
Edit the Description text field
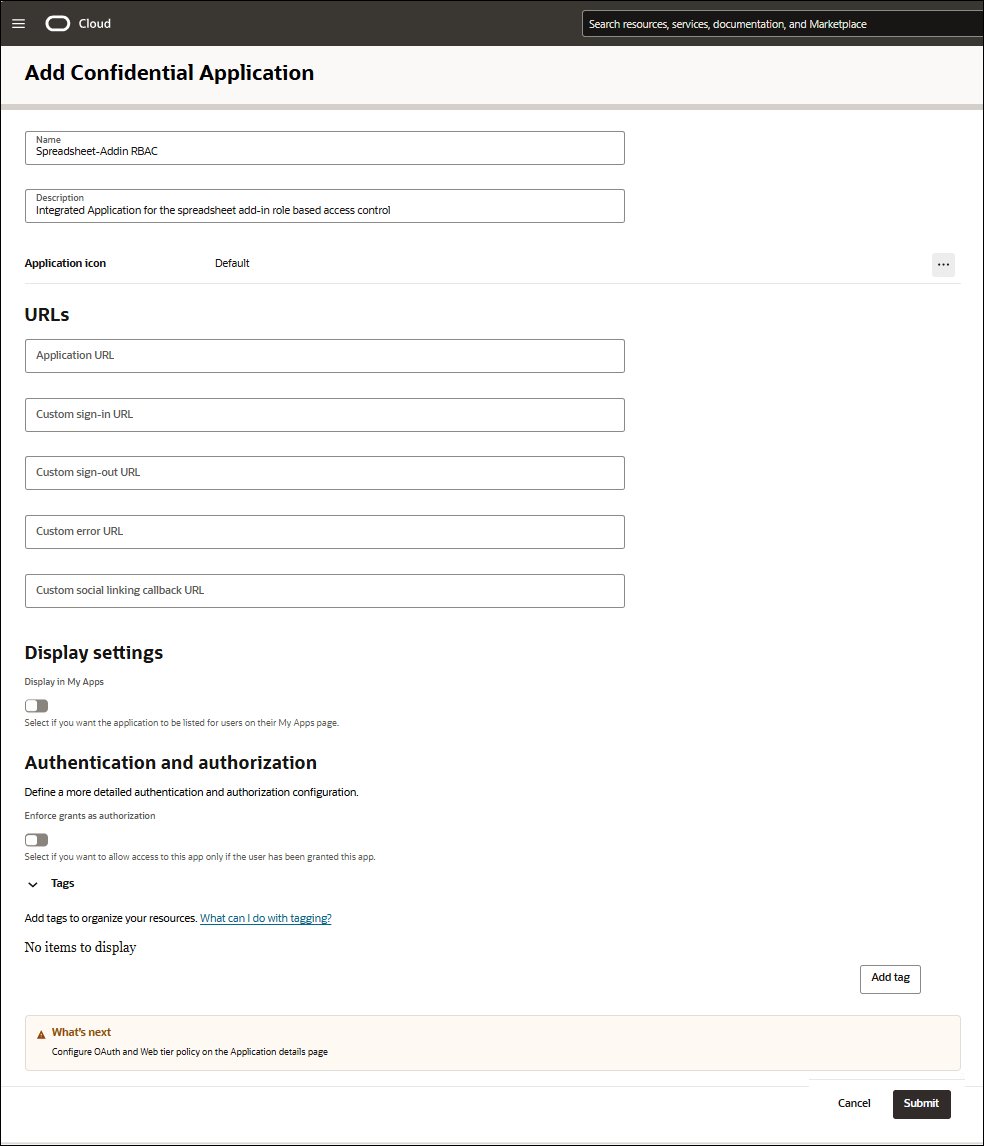324,204
